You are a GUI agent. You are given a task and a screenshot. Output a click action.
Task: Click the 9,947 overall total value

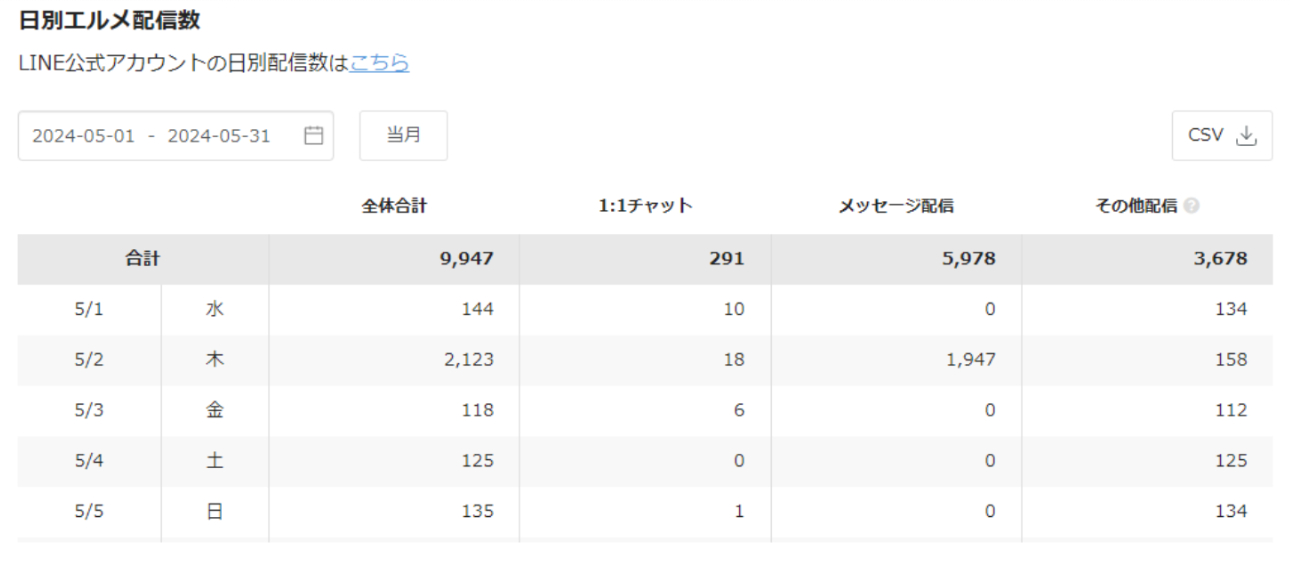466,259
